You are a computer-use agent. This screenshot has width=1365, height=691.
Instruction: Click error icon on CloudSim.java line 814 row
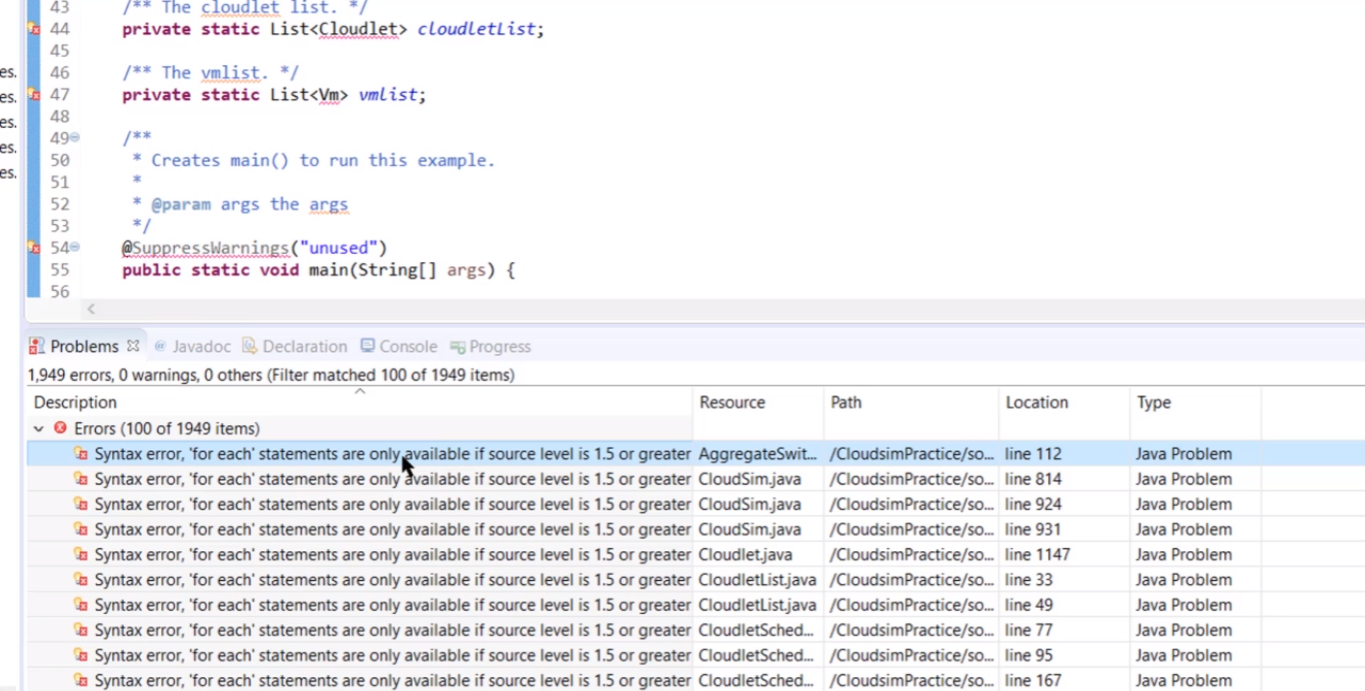(x=84, y=478)
